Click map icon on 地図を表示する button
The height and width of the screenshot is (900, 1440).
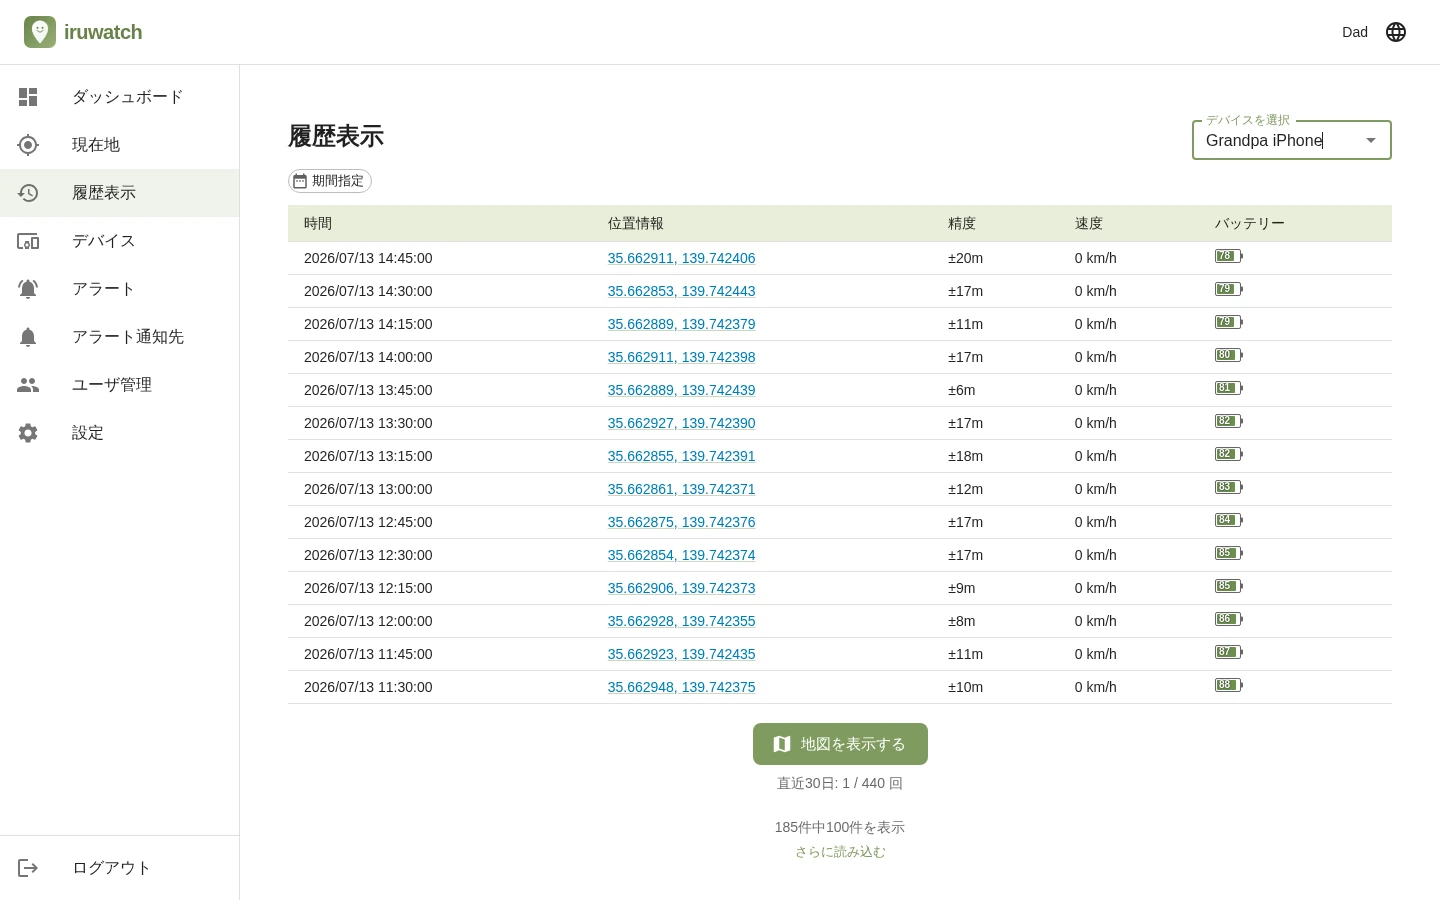(782, 744)
